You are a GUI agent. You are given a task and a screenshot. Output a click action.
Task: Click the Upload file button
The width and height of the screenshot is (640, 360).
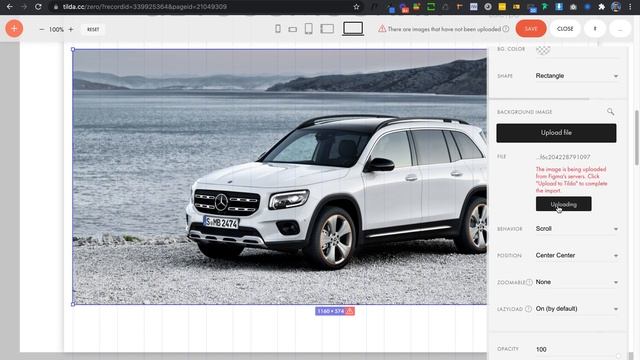556,133
